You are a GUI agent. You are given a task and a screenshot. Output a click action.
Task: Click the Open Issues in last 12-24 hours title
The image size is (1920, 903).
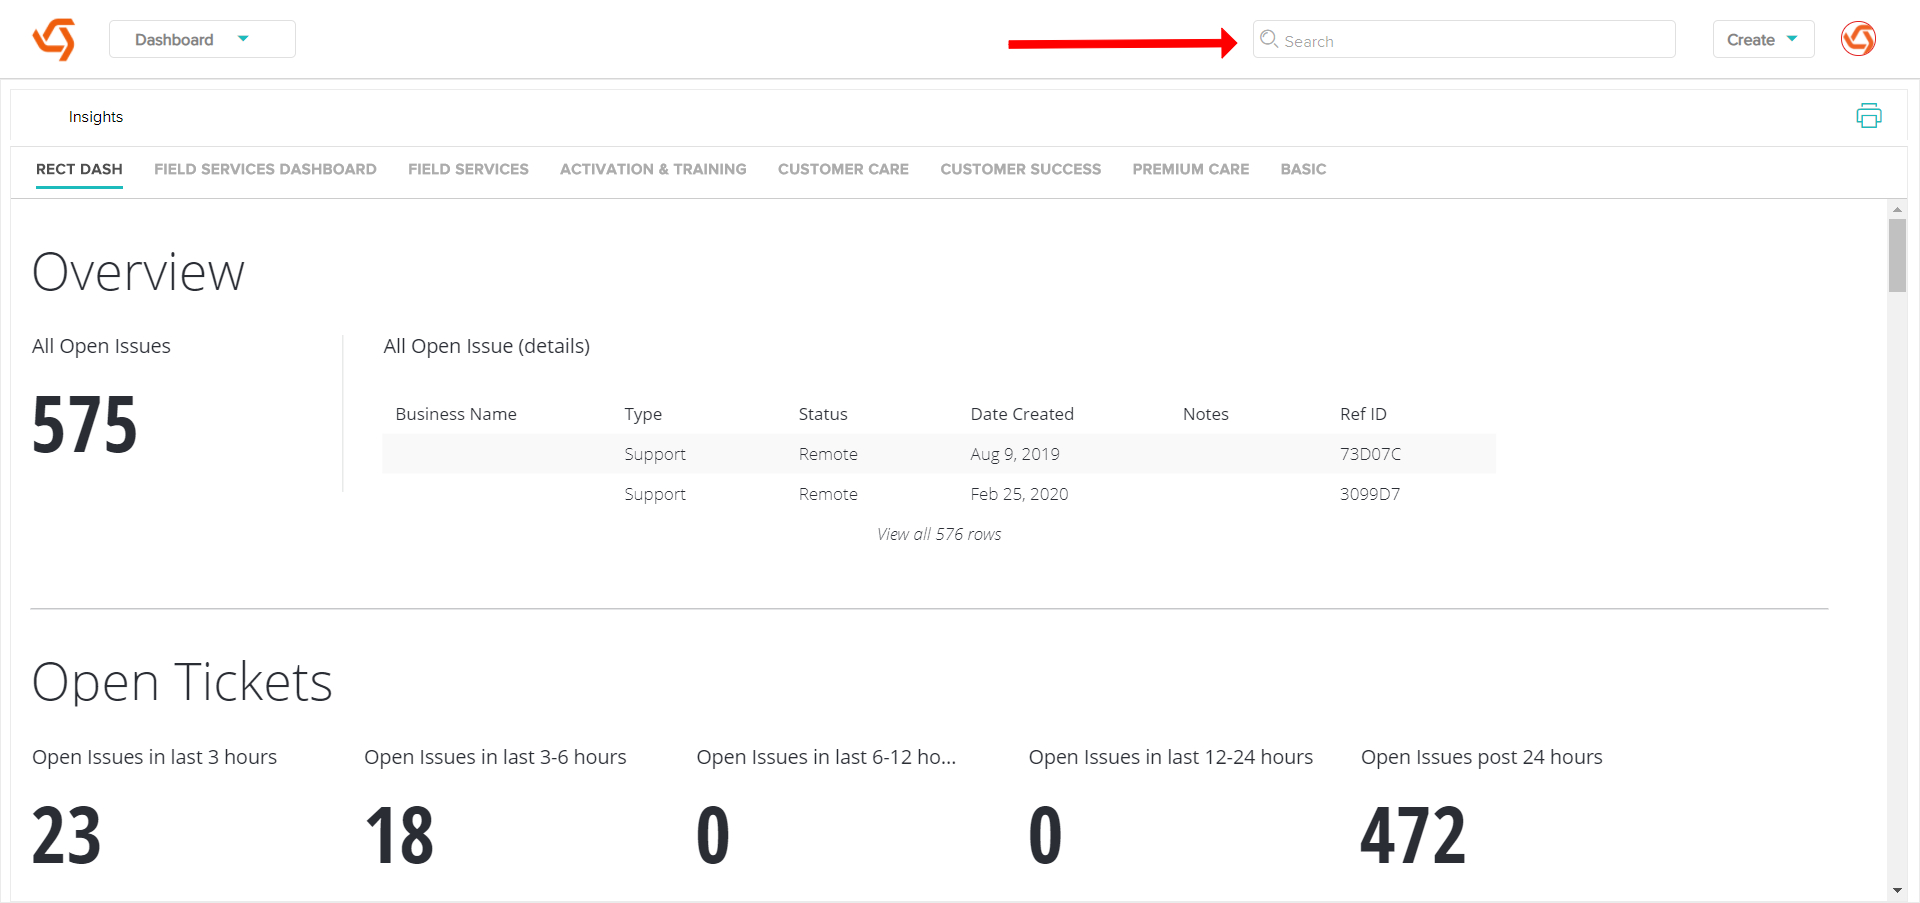point(1171,757)
